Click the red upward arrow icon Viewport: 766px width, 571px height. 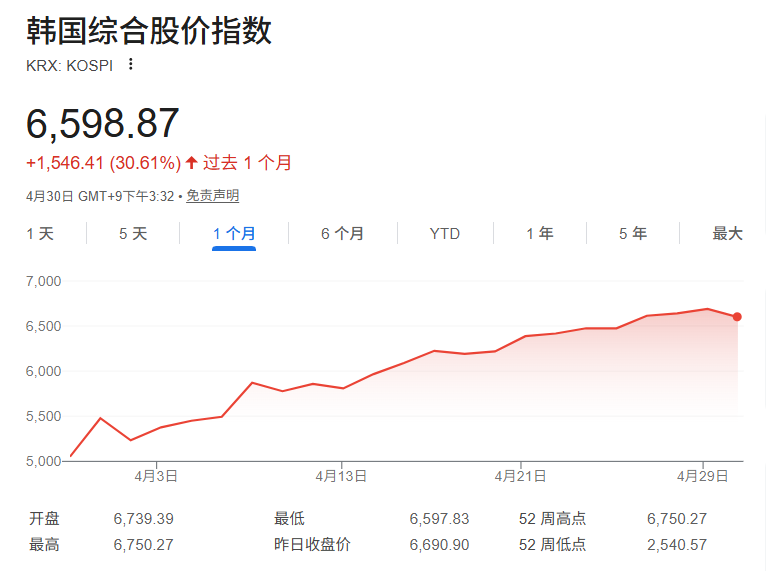click(191, 163)
